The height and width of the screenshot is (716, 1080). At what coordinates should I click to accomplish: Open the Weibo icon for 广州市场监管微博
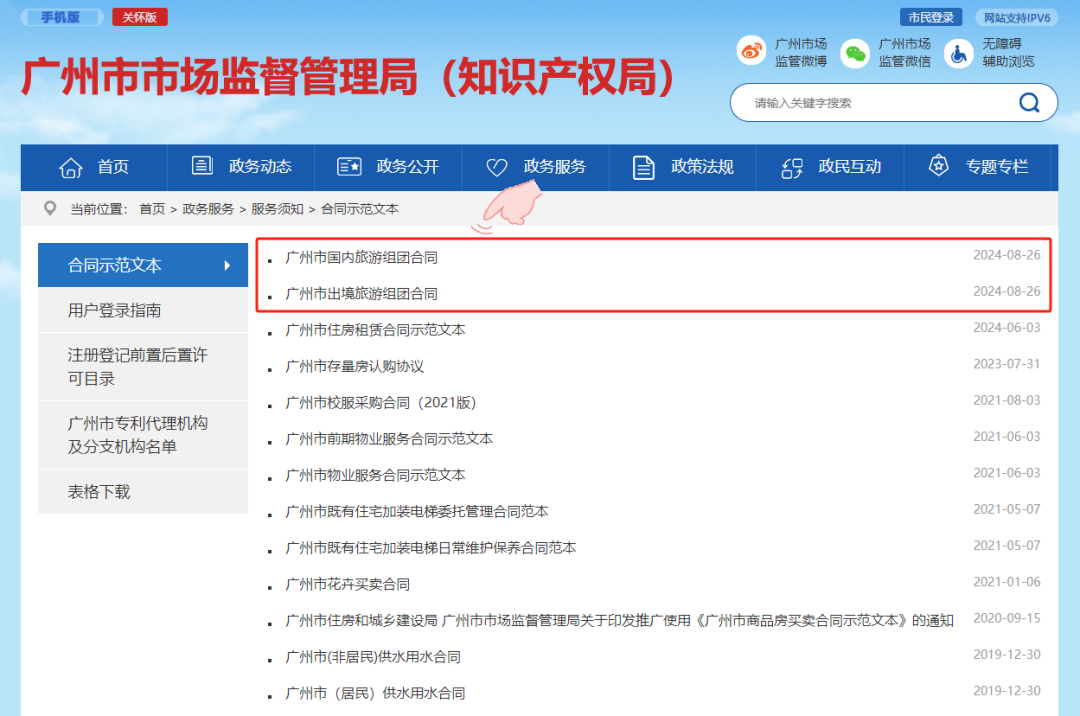(751, 52)
